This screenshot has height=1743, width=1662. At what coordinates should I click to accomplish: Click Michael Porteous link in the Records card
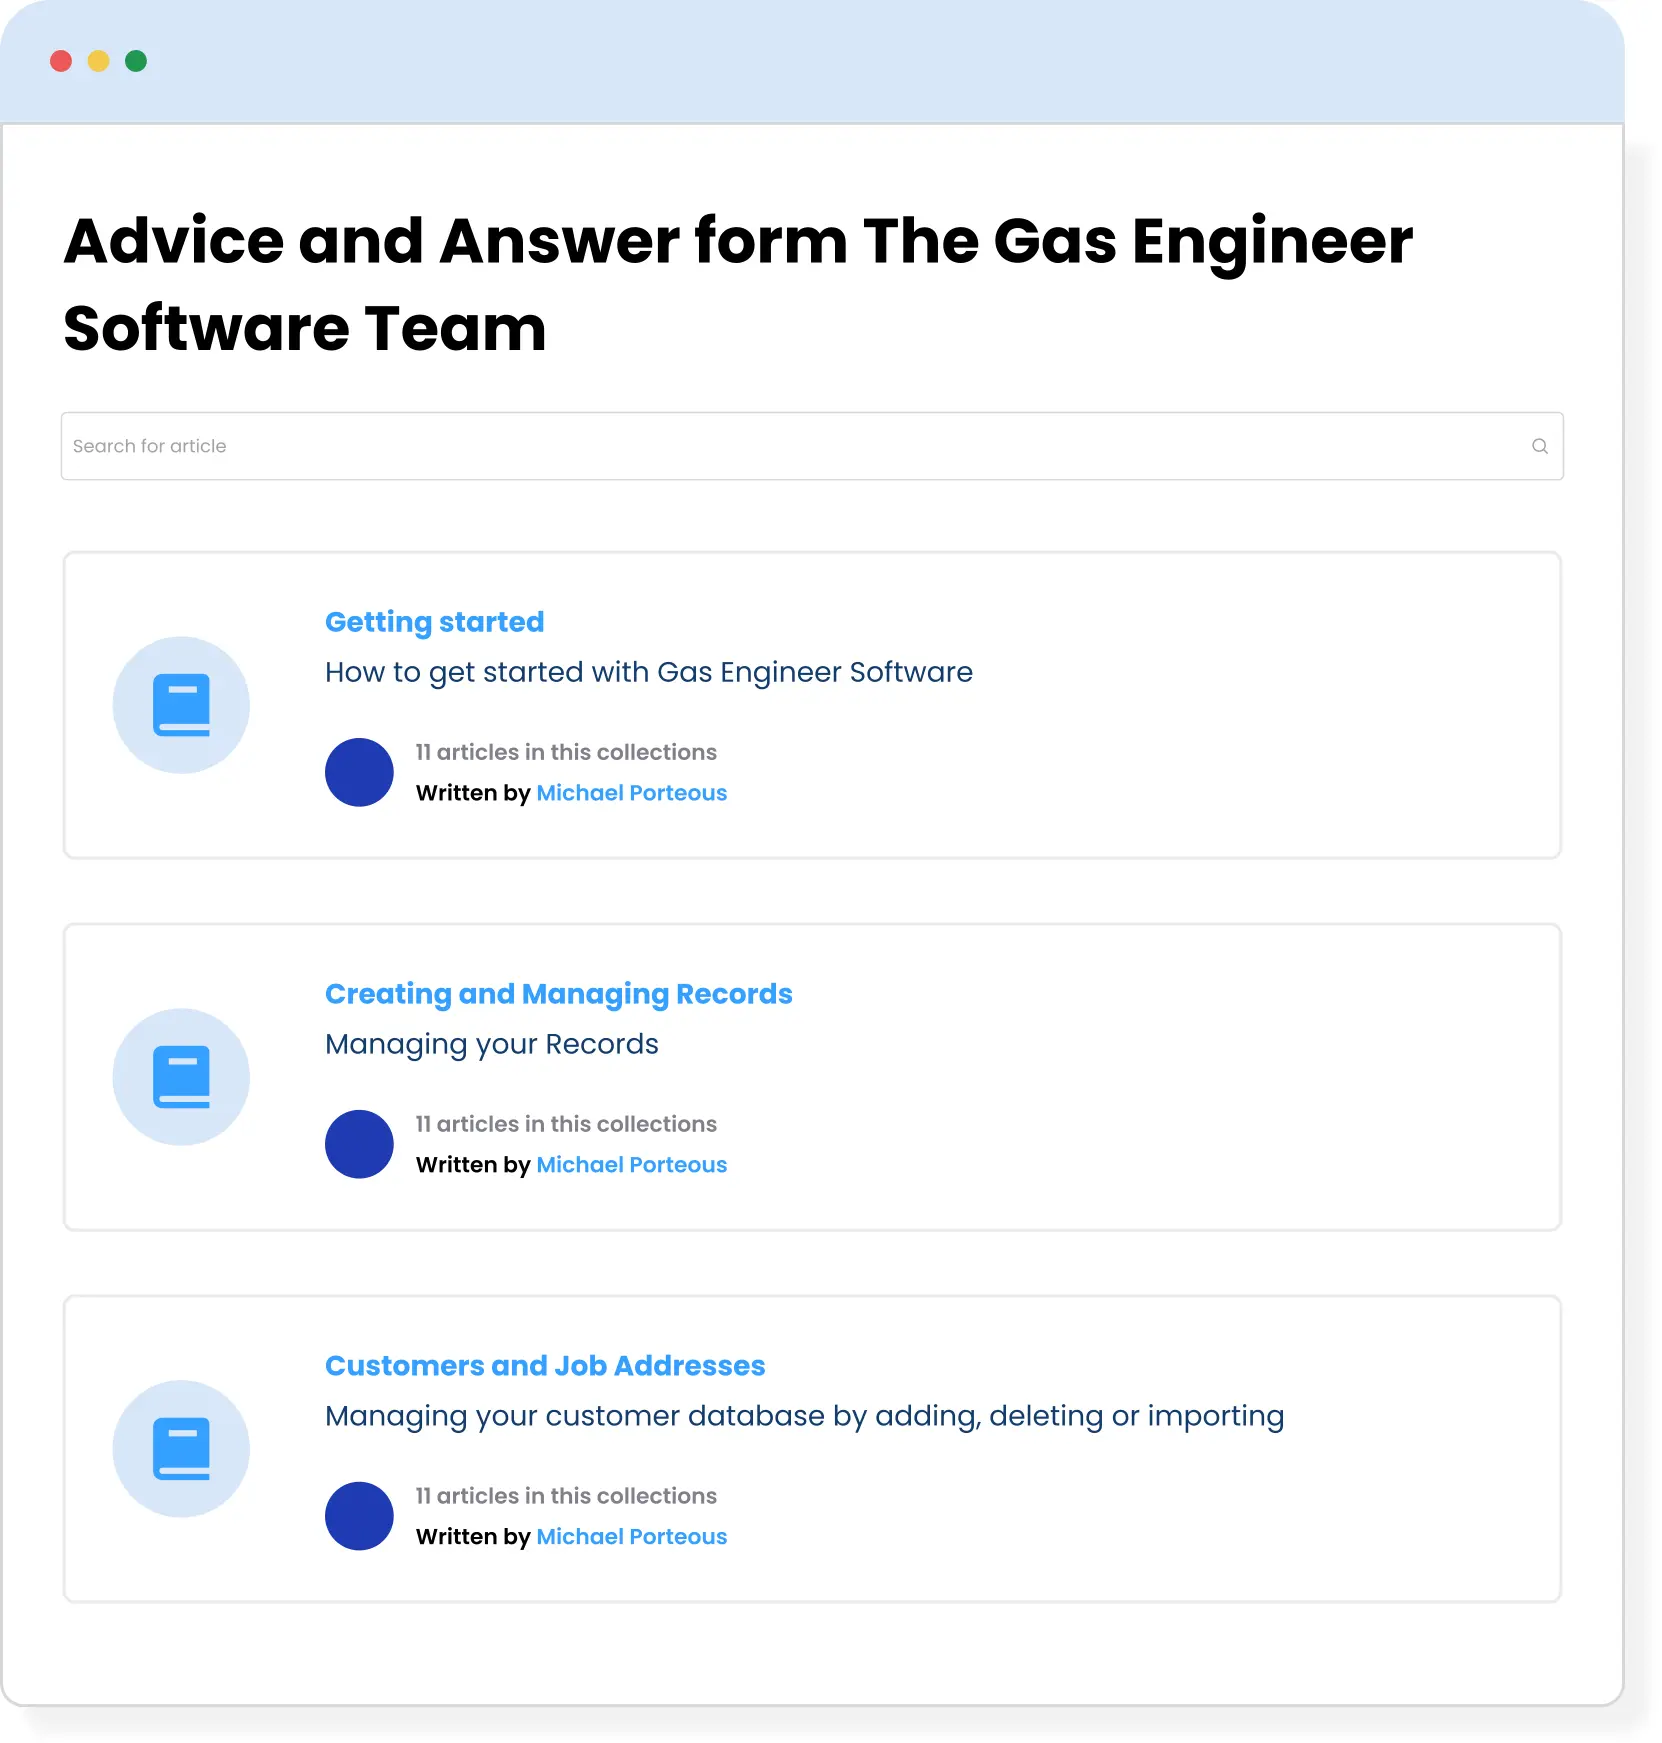[x=631, y=1164]
